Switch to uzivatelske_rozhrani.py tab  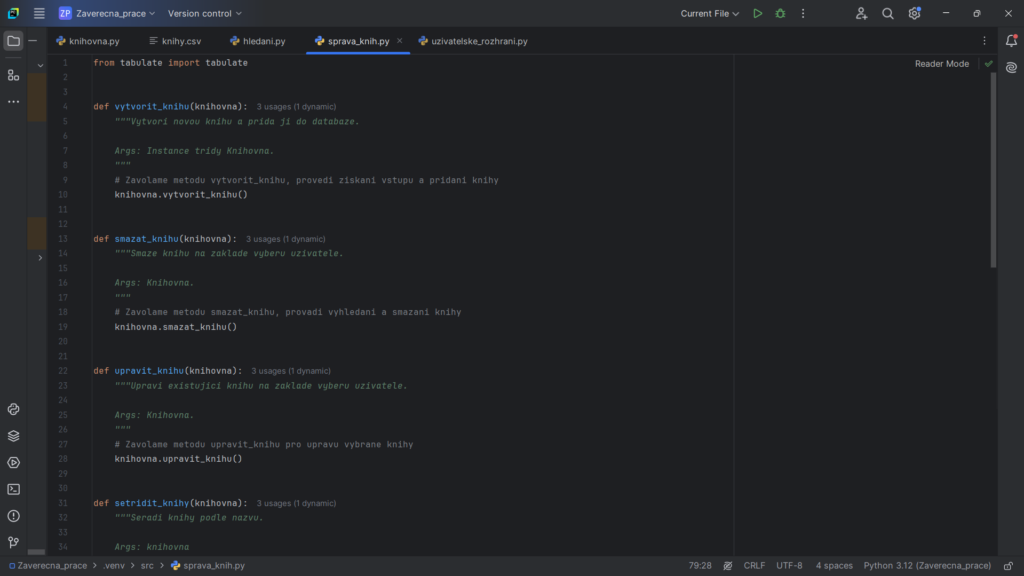click(473, 41)
